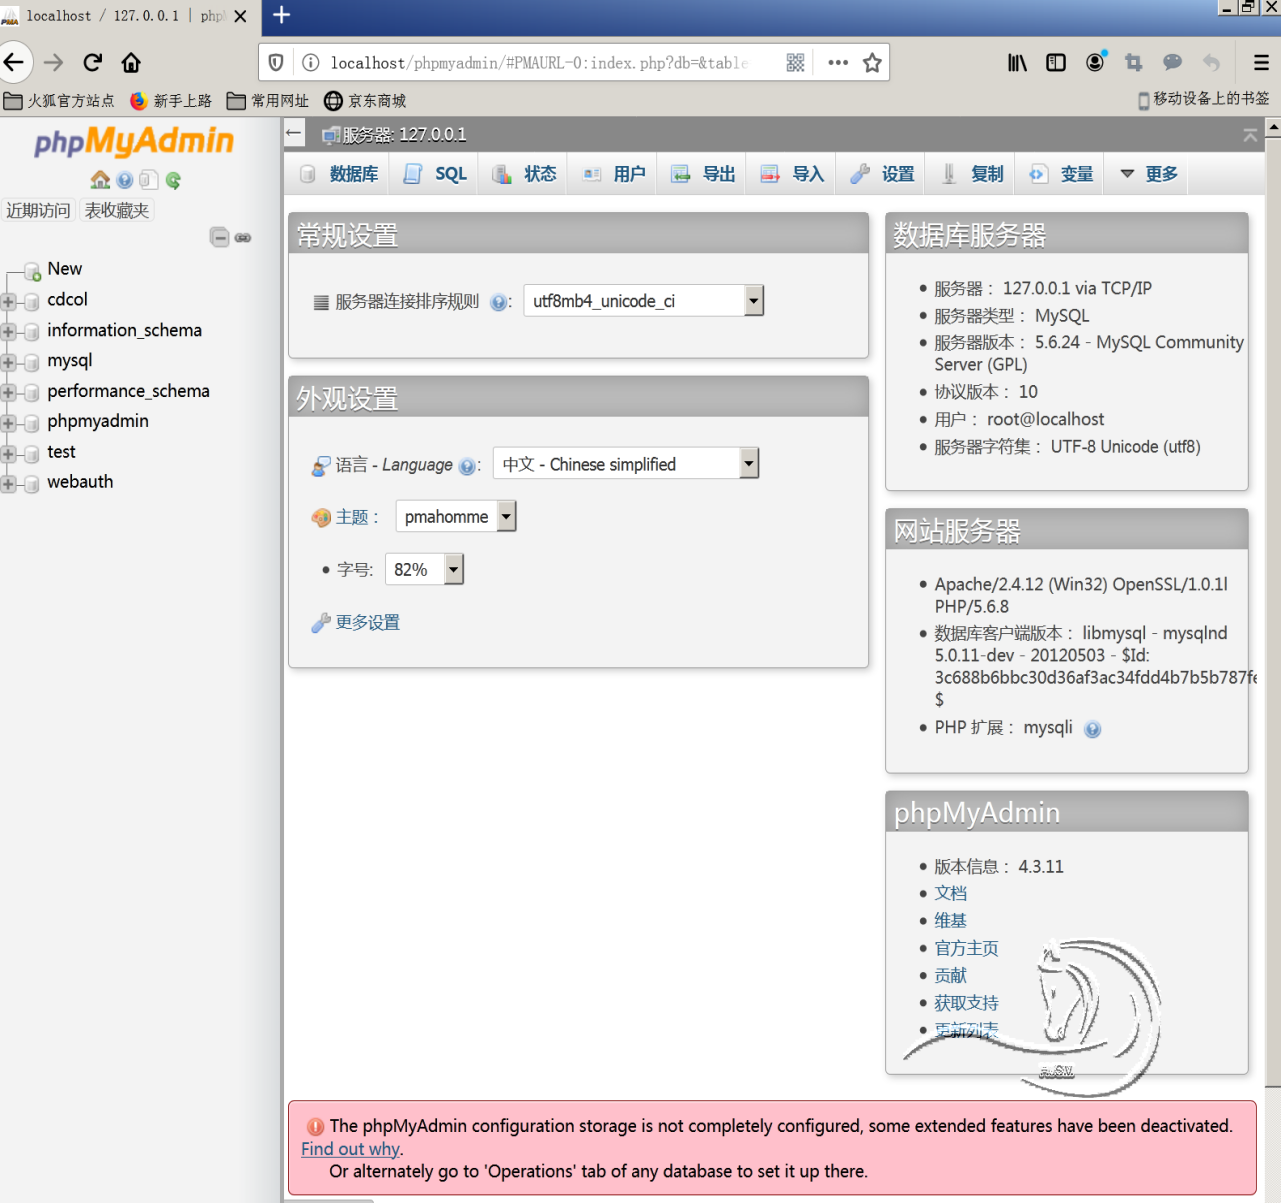Open the 导入 (Import) tab
The height and width of the screenshot is (1203, 1281).
[792, 174]
